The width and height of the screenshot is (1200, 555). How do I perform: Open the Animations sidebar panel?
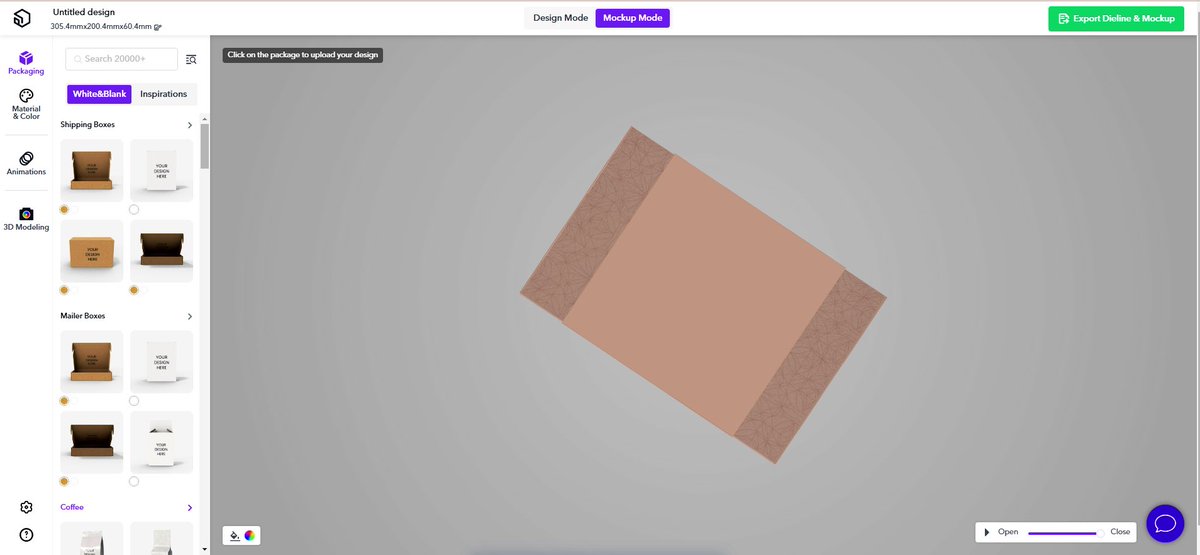26,163
